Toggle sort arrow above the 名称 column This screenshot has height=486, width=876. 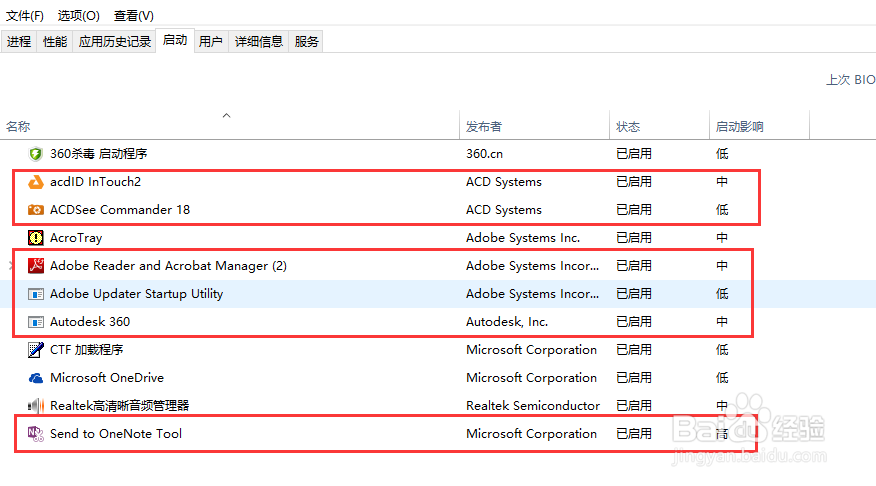pos(226,116)
